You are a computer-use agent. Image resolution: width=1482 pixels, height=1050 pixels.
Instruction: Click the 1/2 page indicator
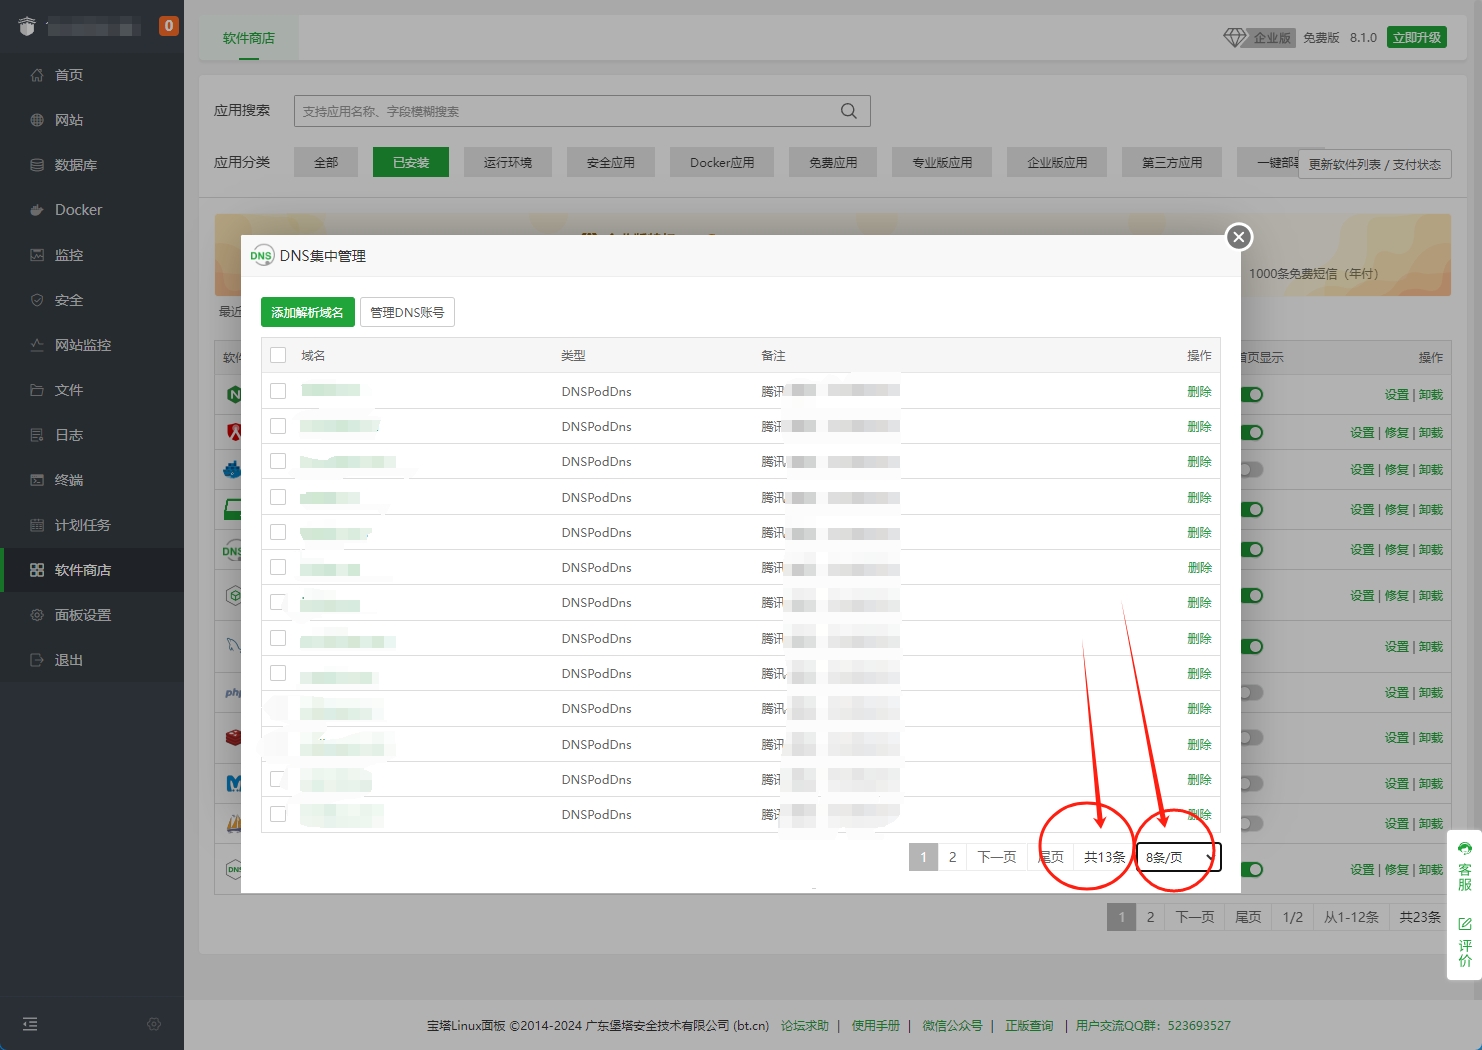[x=1293, y=917]
